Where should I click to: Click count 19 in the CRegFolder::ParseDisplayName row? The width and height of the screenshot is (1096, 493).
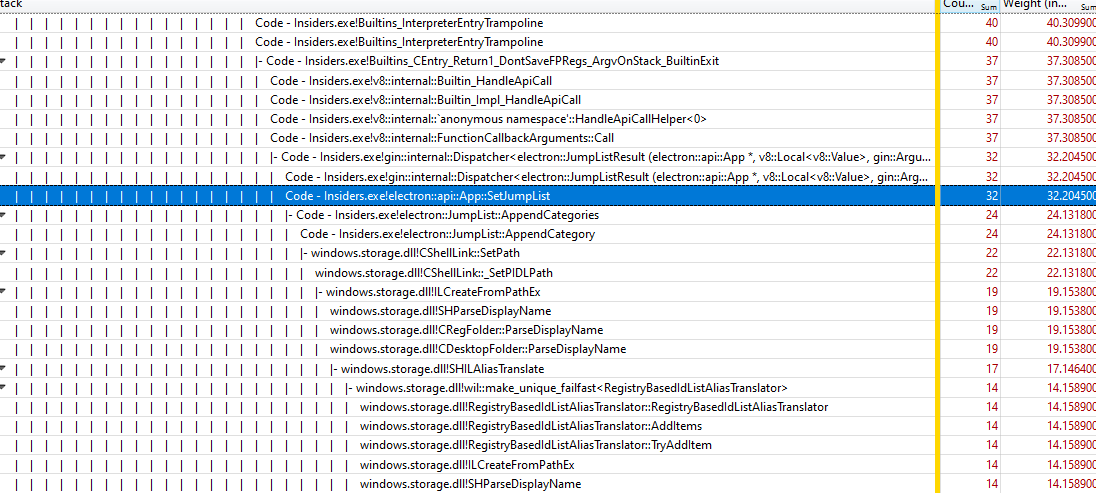(991, 330)
